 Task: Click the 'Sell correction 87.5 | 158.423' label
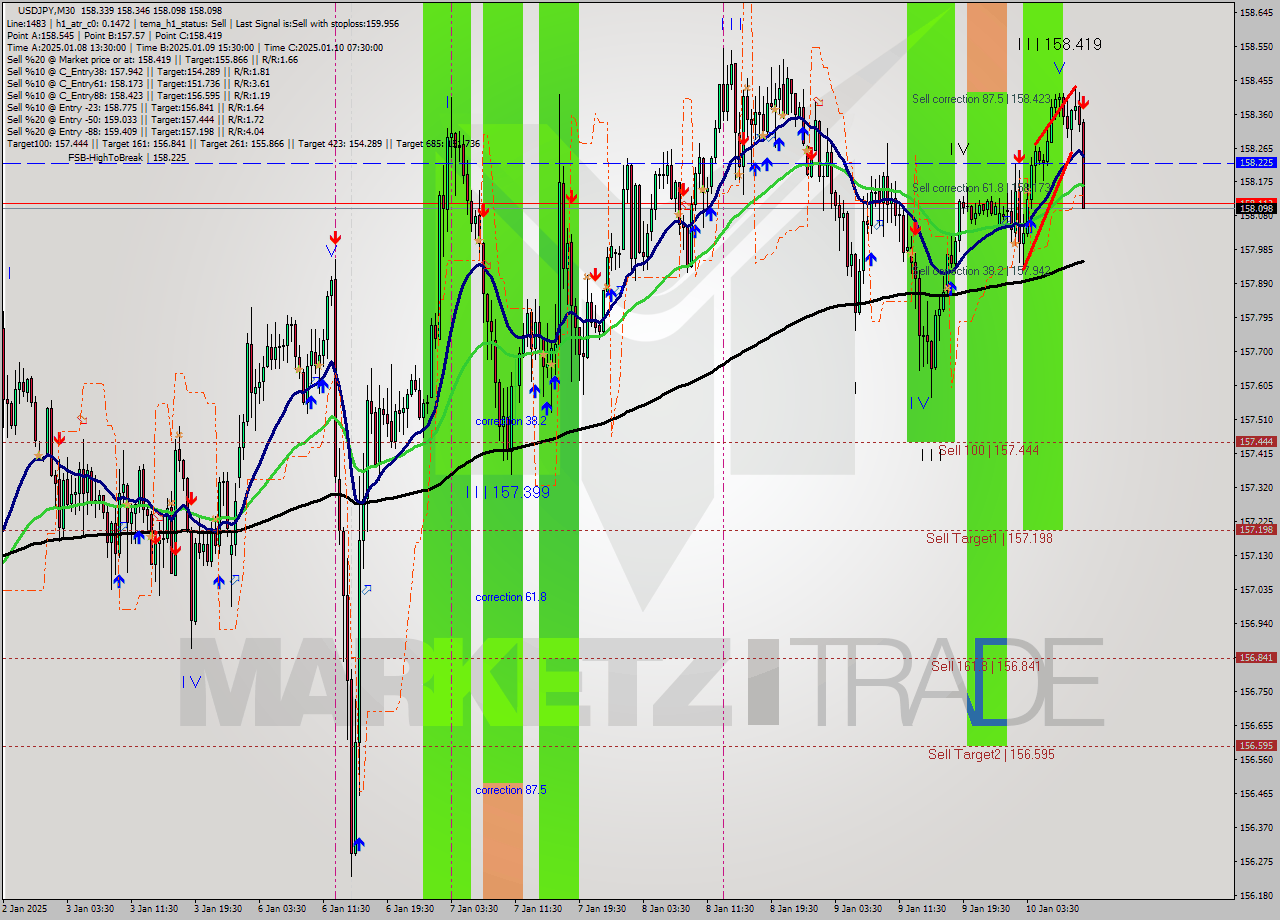tap(981, 99)
